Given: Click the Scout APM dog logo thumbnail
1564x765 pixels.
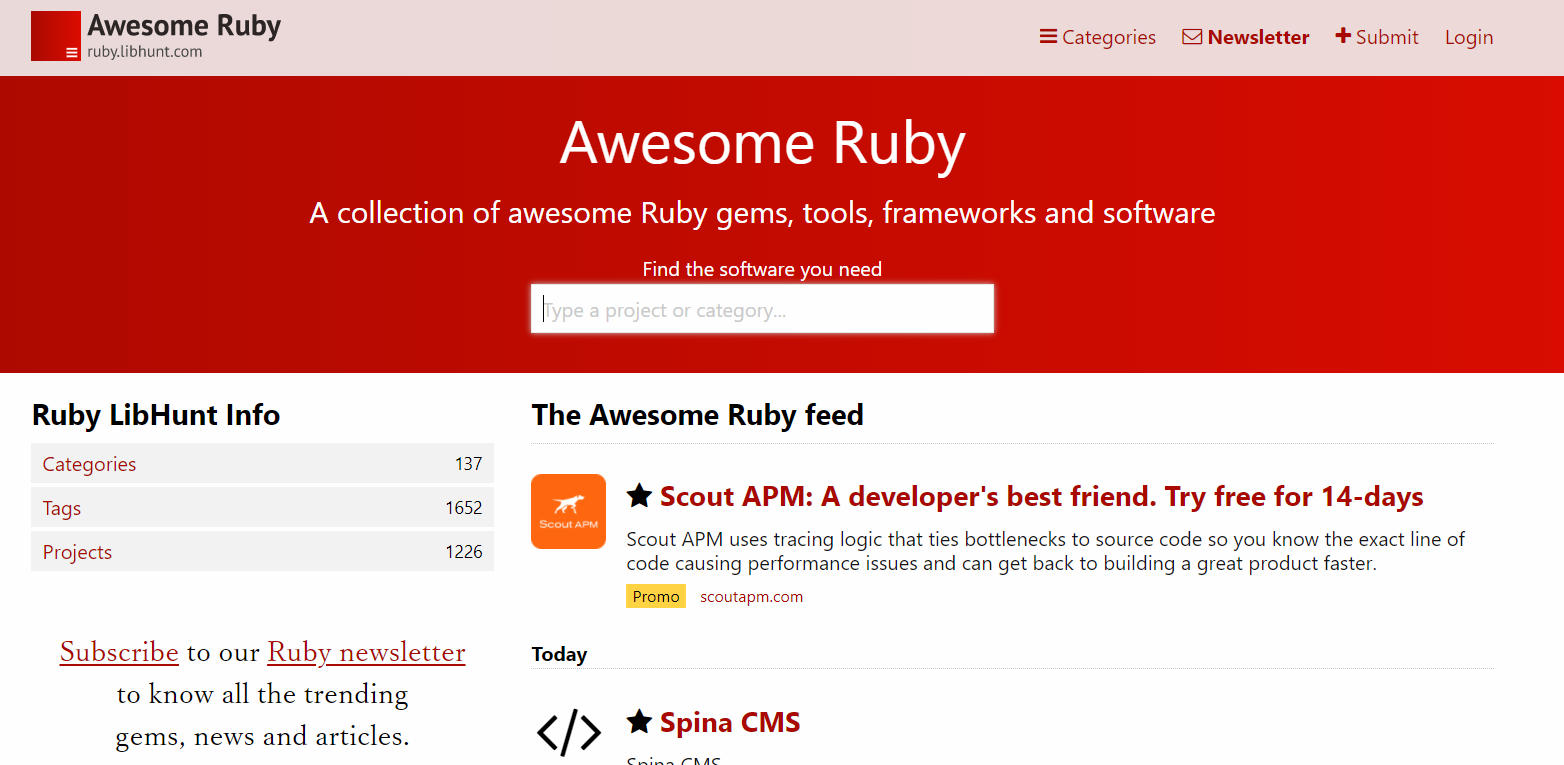Looking at the screenshot, I should (568, 511).
